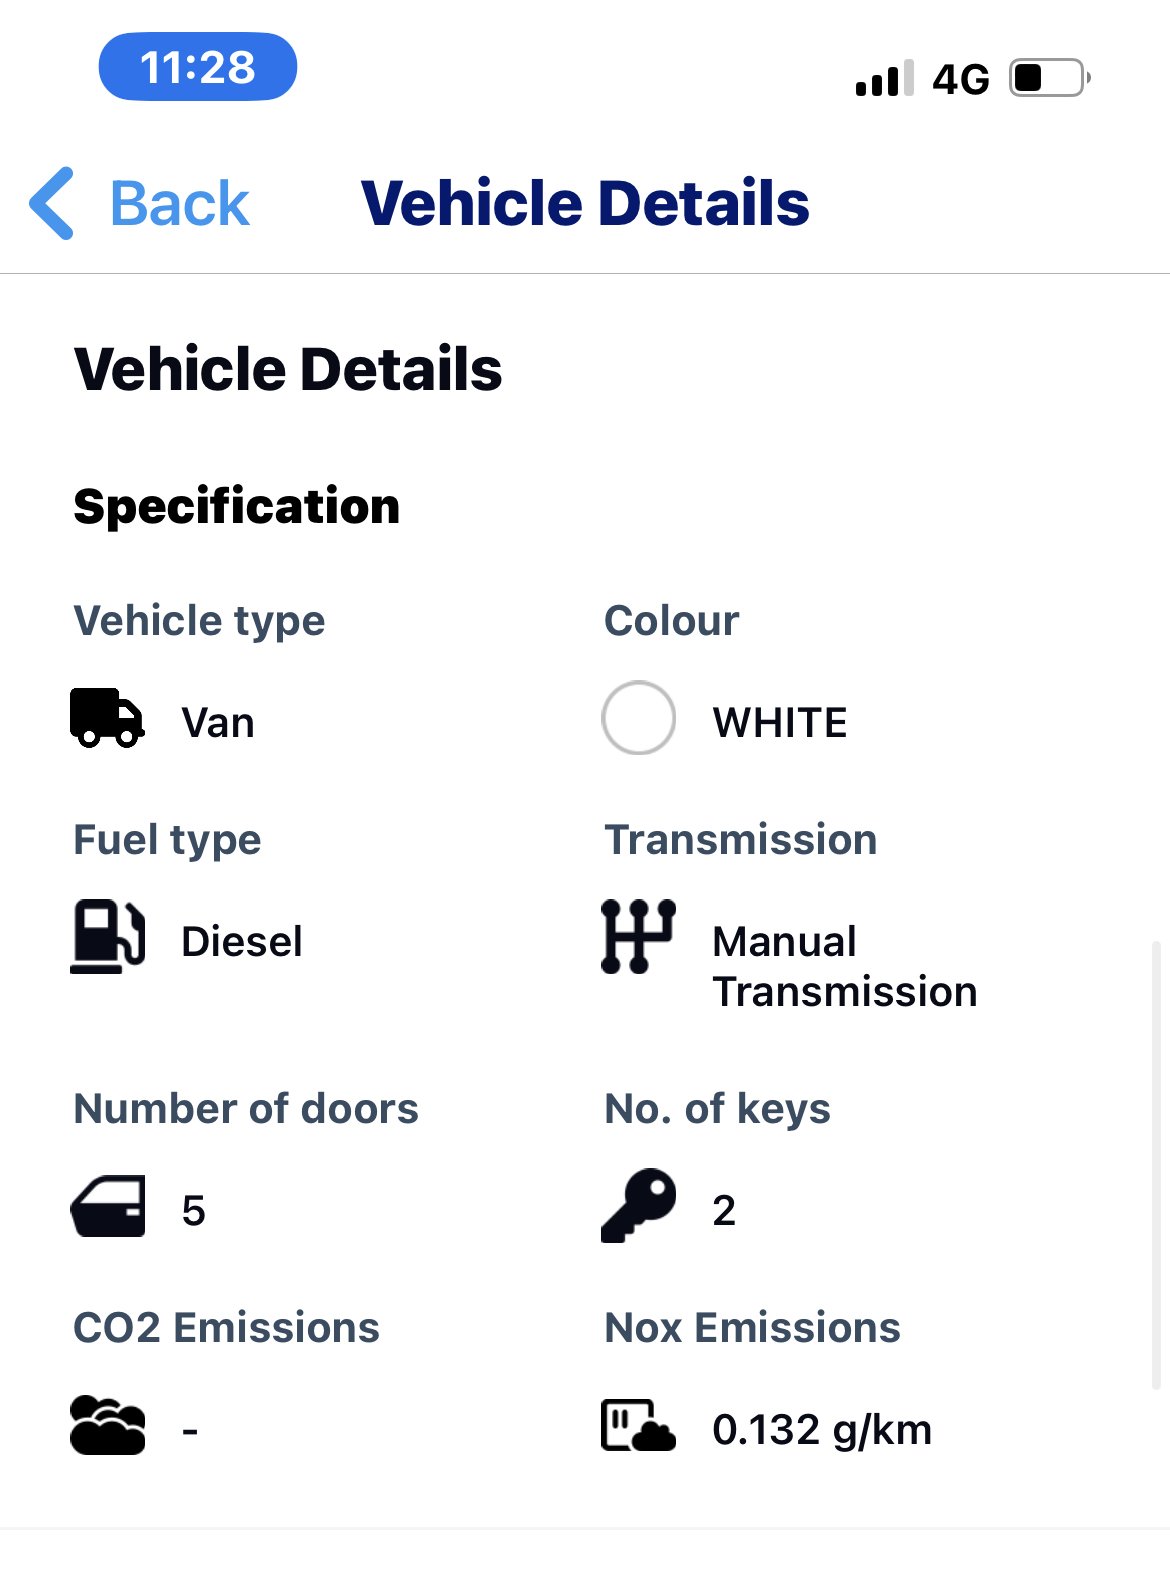
Task: Click the Nox Emissions exhaust icon
Action: [x=638, y=1425]
